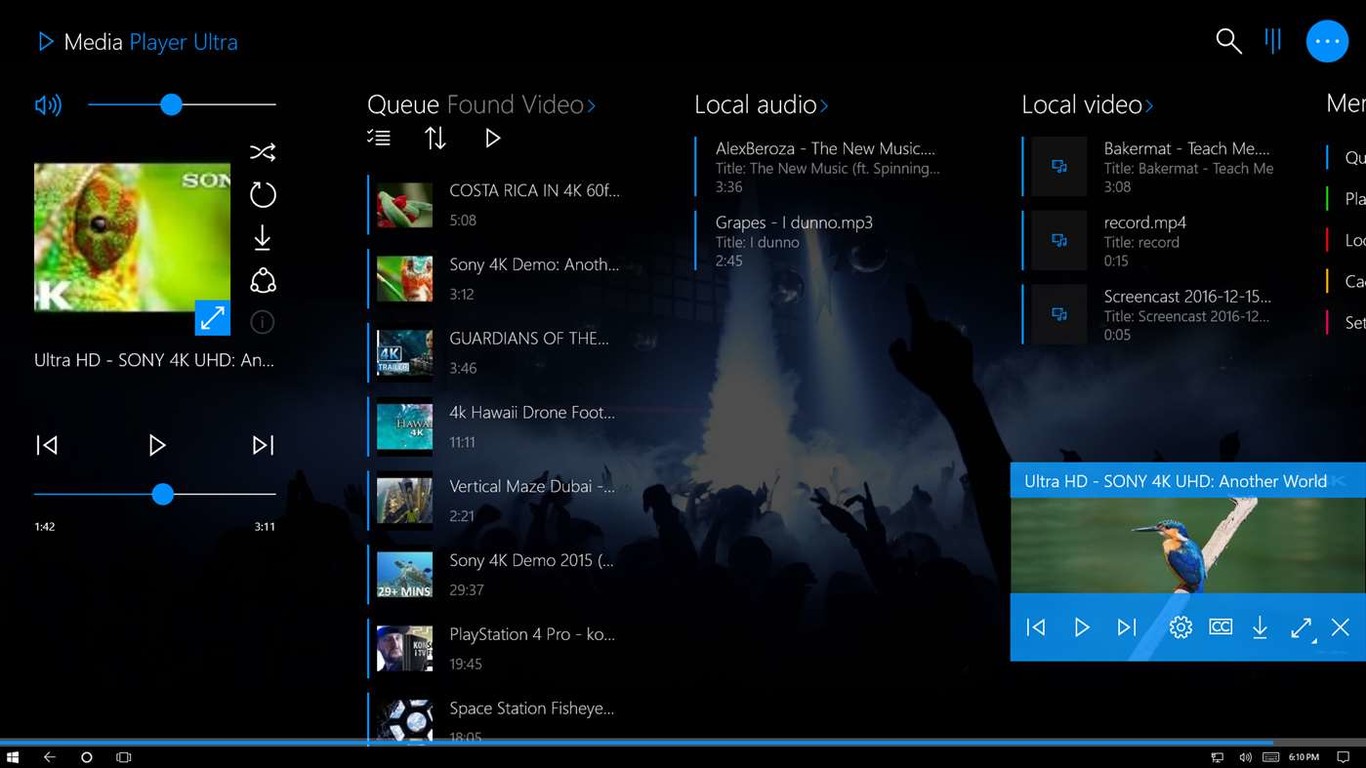Screen dimensions: 1366x768
Task: Expand the Local audio section chevron
Action: (x=824, y=106)
